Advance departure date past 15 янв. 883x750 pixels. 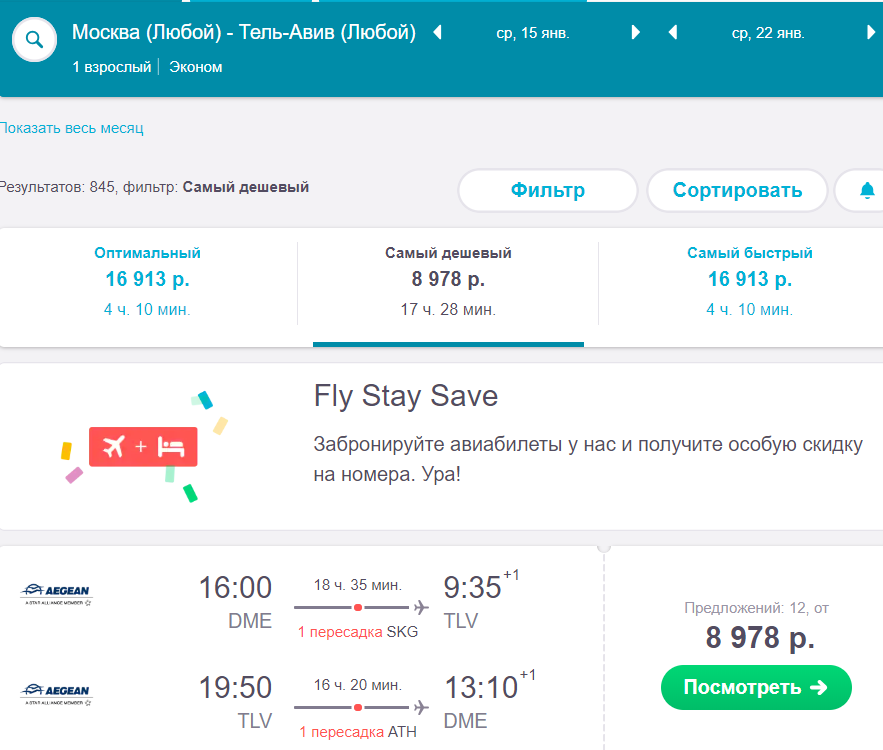point(635,32)
